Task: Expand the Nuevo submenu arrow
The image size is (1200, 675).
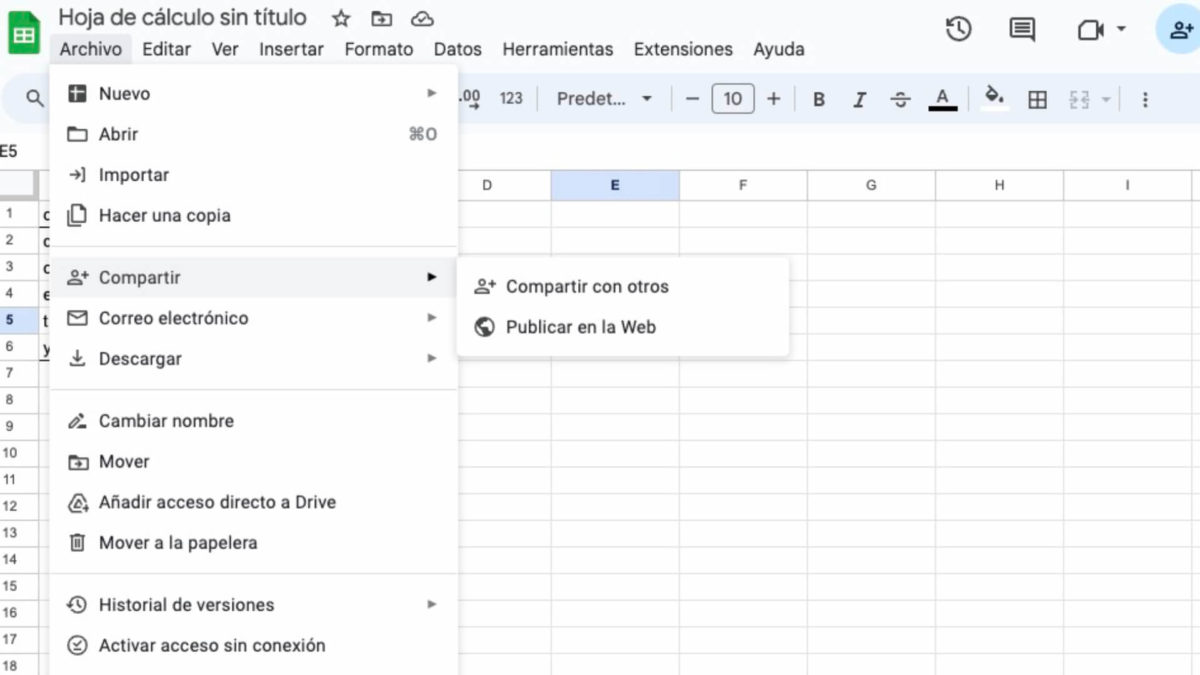Action: (432, 93)
